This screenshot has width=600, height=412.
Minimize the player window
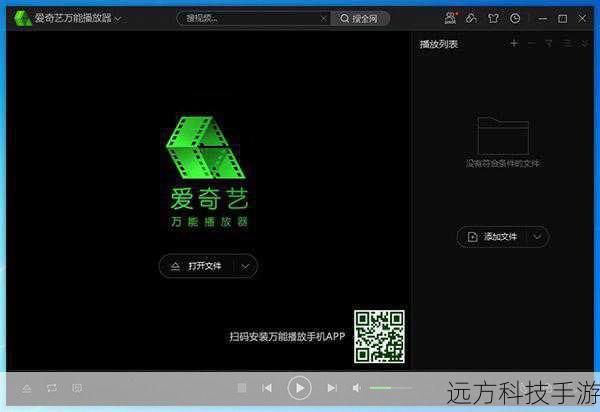543,18
